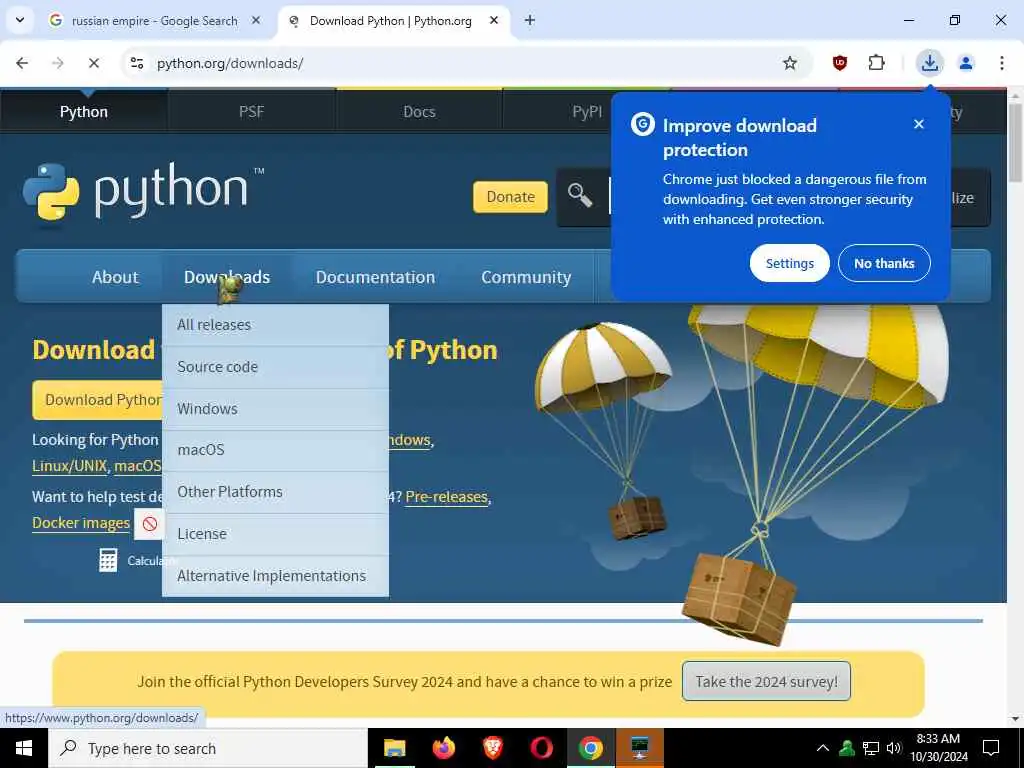Choose License from the Downloads dropdown
This screenshot has width=1024, height=768.
275,534
